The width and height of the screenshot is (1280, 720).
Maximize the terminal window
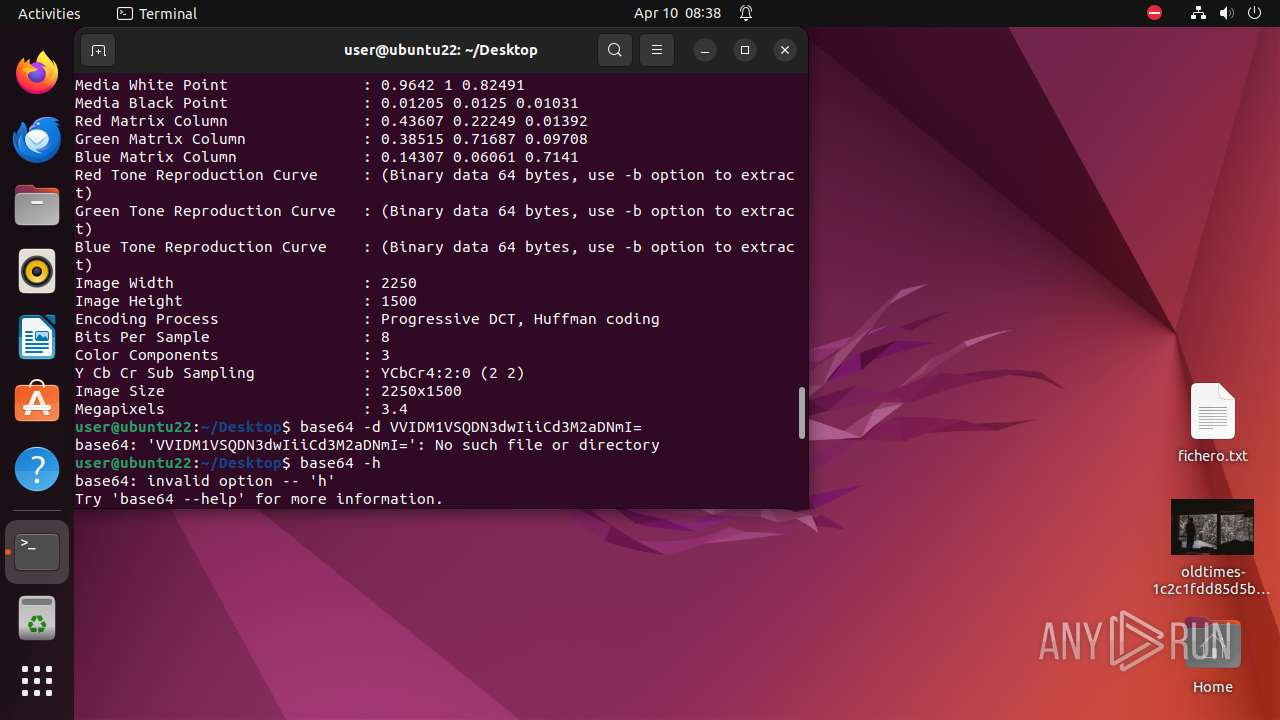pyautogui.click(x=745, y=50)
